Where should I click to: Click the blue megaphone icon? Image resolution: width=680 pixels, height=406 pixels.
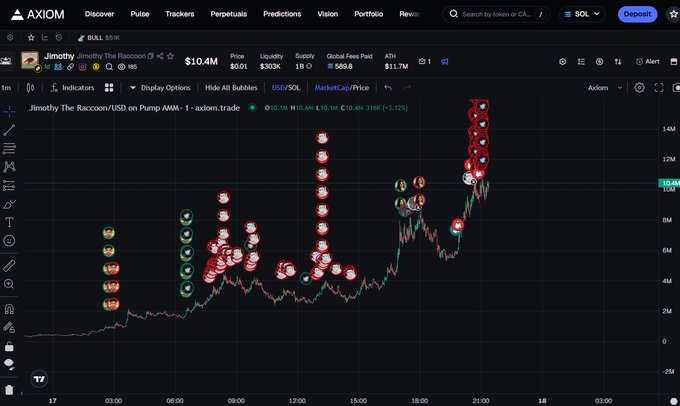click(x=445, y=62)
